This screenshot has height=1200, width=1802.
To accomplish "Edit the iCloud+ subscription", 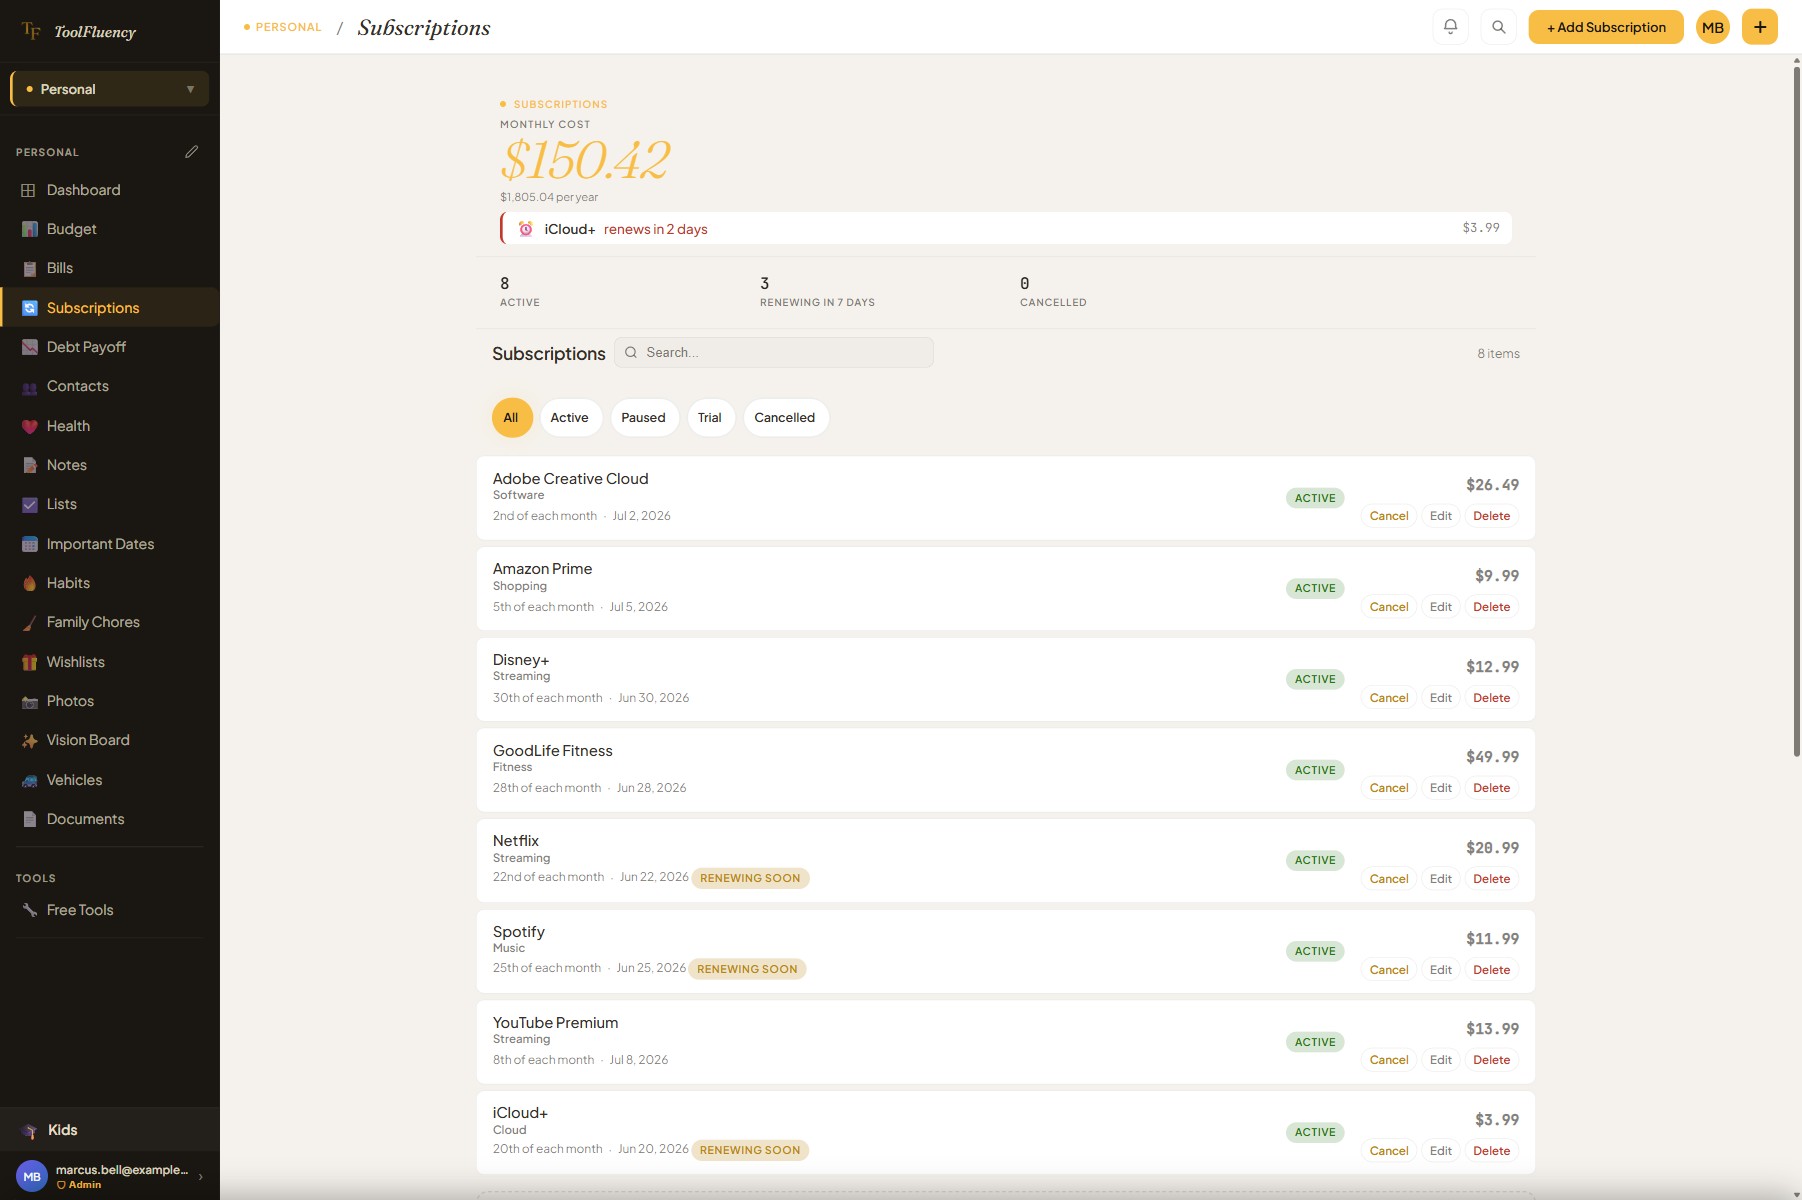I will [1440, 1151].
